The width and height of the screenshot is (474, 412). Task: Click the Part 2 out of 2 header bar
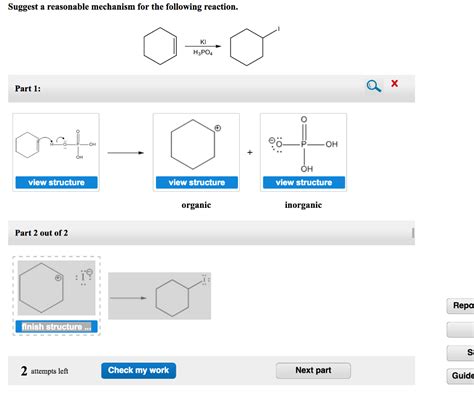[211, 233]
